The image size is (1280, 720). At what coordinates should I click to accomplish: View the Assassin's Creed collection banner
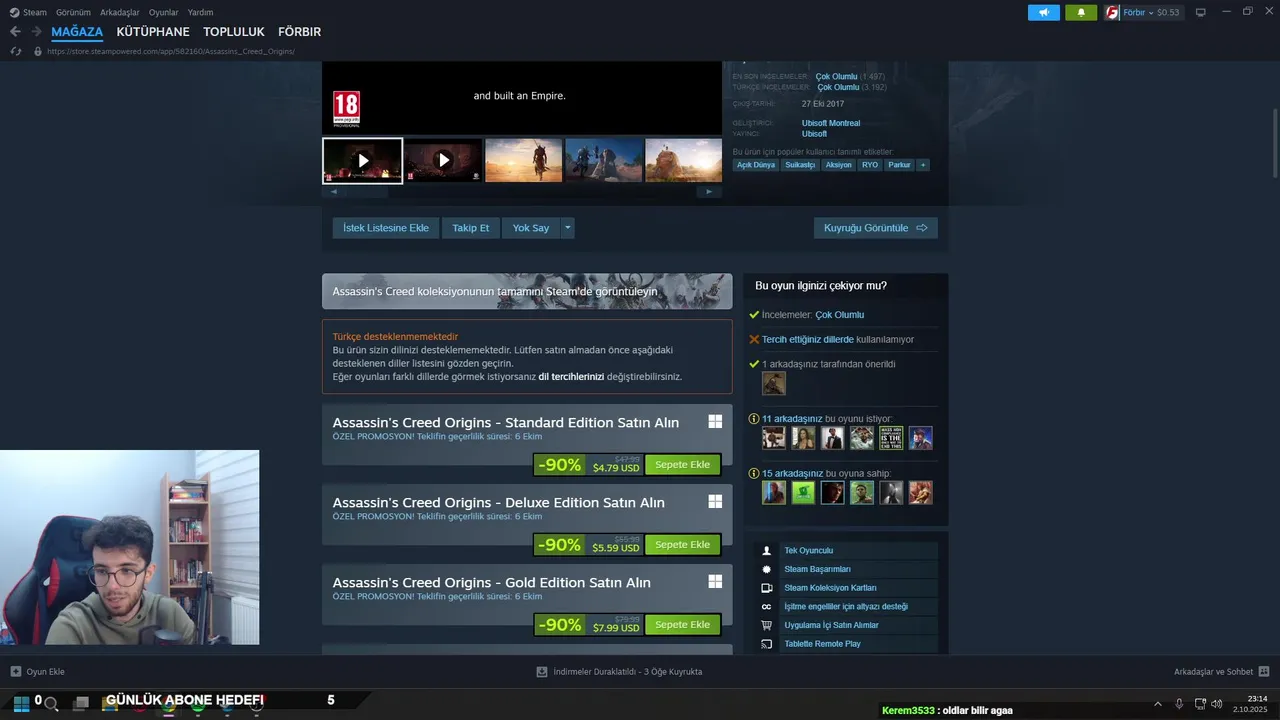[527, 291]
